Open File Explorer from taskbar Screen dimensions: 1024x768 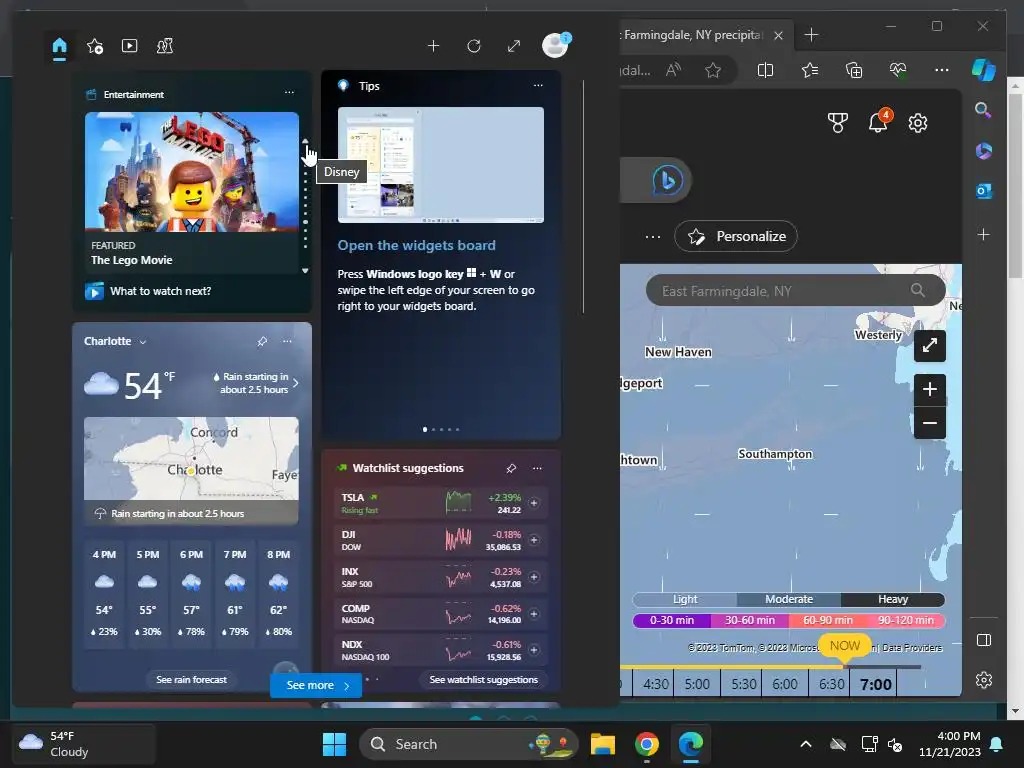(x=602, y=744)
